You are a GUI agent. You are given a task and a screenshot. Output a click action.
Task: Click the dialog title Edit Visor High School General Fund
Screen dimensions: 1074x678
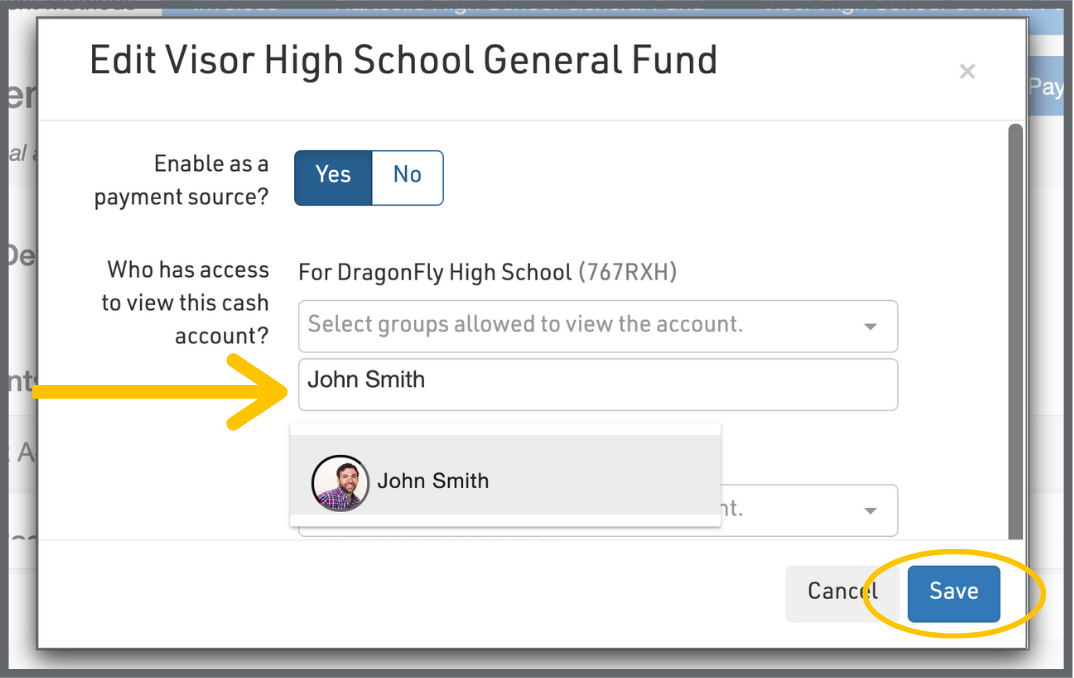click(403, 61)
